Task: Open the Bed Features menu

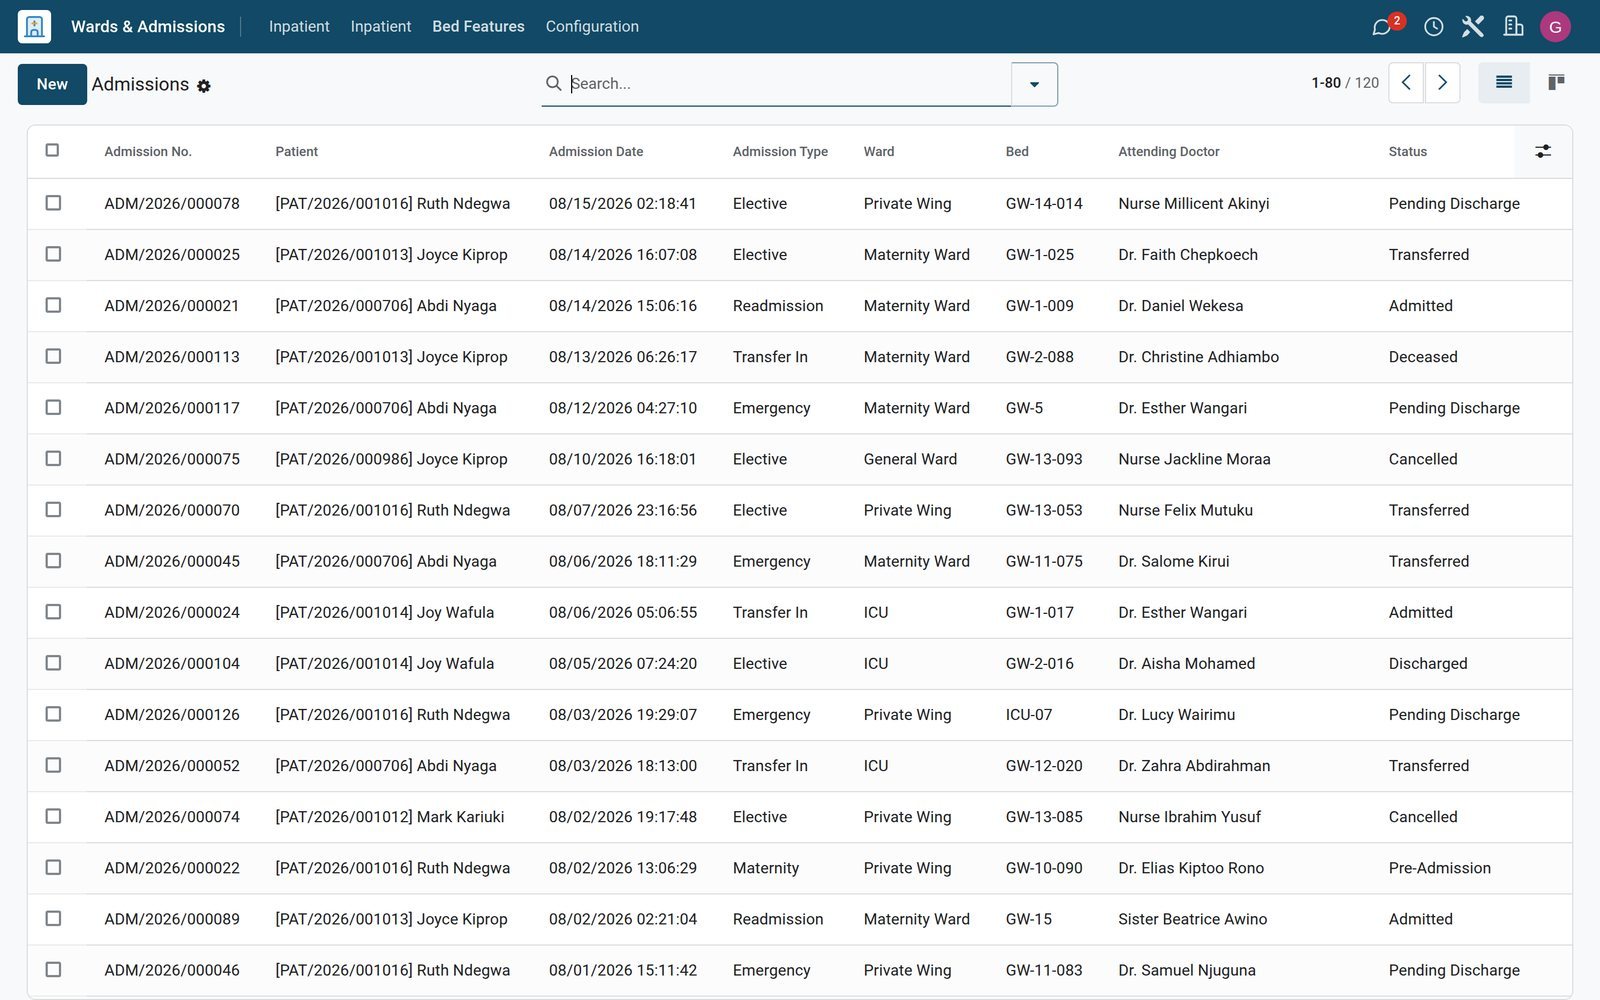Action: [478, 26]
